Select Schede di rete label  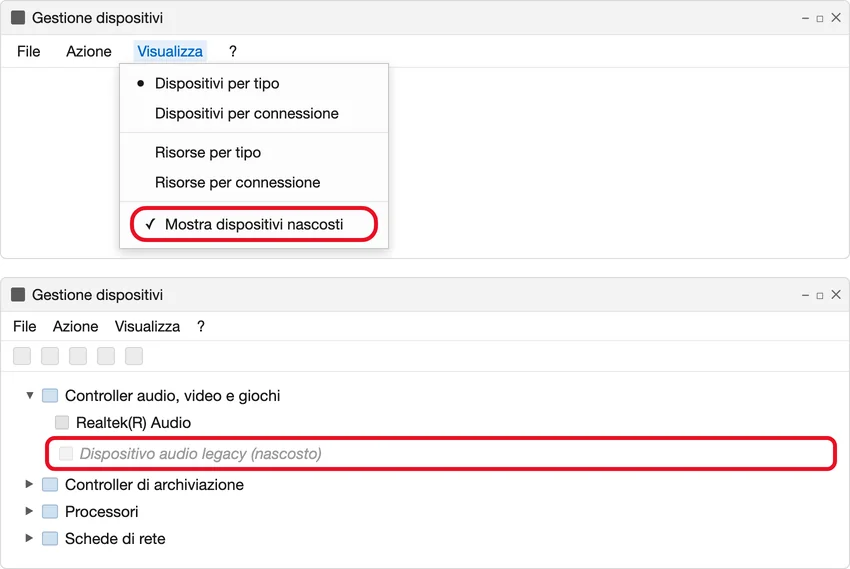point(115,539)
